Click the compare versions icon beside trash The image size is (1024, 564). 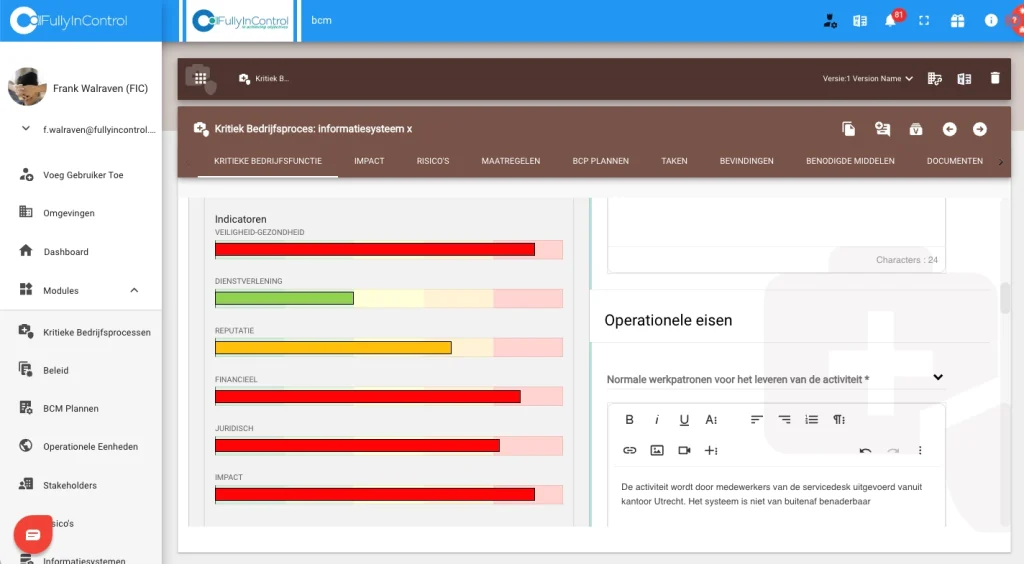point(964,79)
